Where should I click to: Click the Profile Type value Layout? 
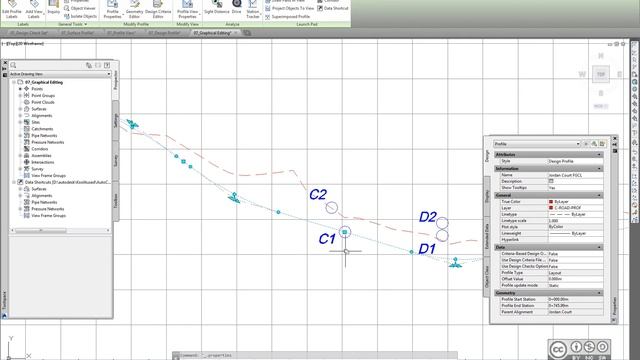click(x=575, y=273)
